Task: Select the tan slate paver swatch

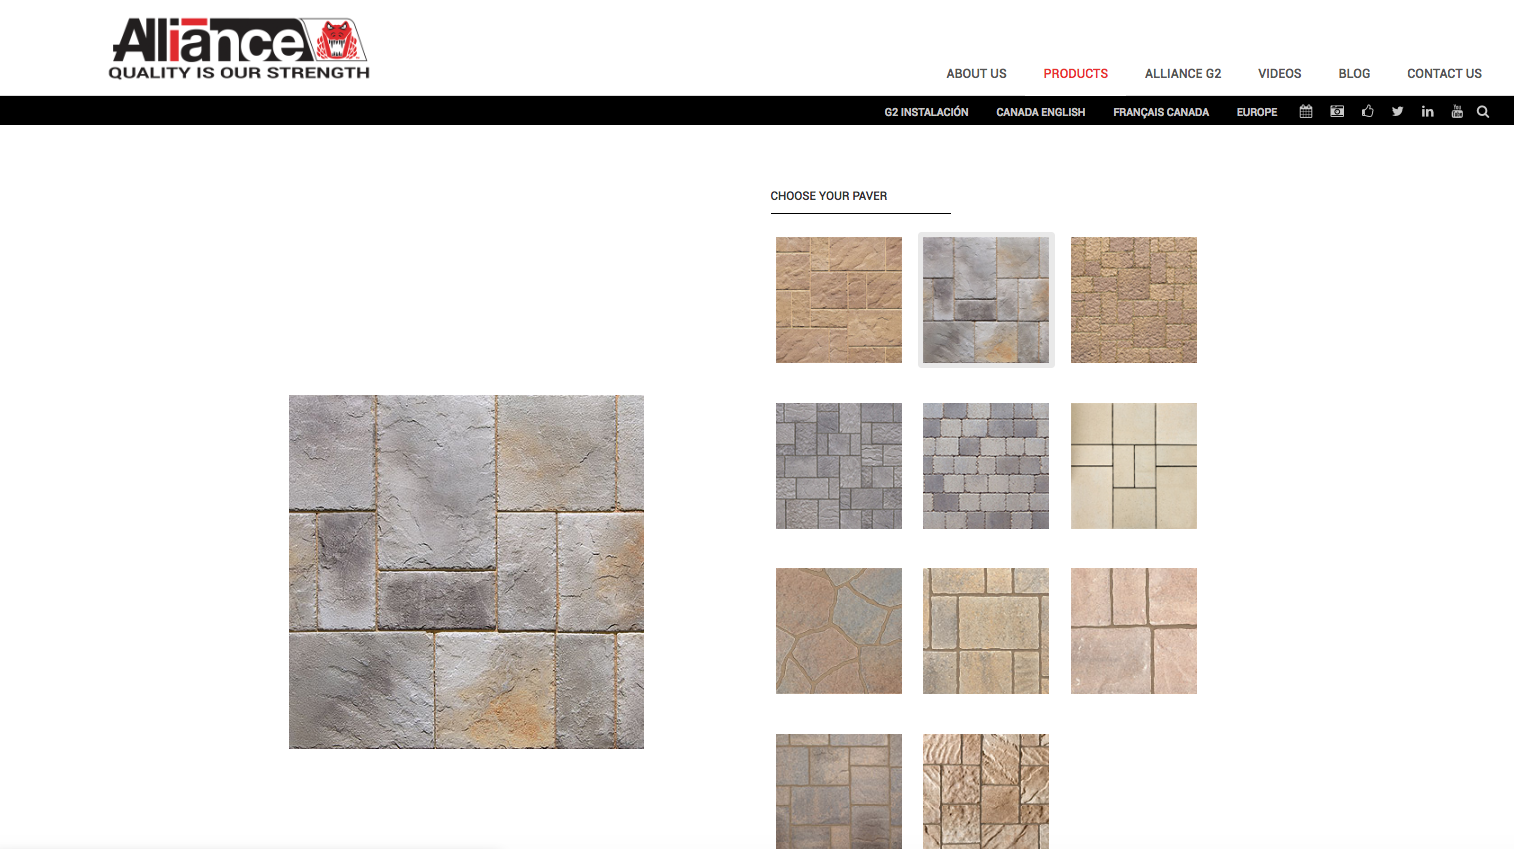Action: tap(839, 300)
